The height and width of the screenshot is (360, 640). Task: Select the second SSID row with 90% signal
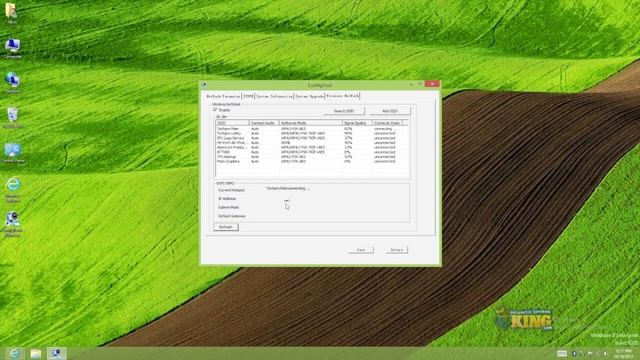tap(312, 133)
